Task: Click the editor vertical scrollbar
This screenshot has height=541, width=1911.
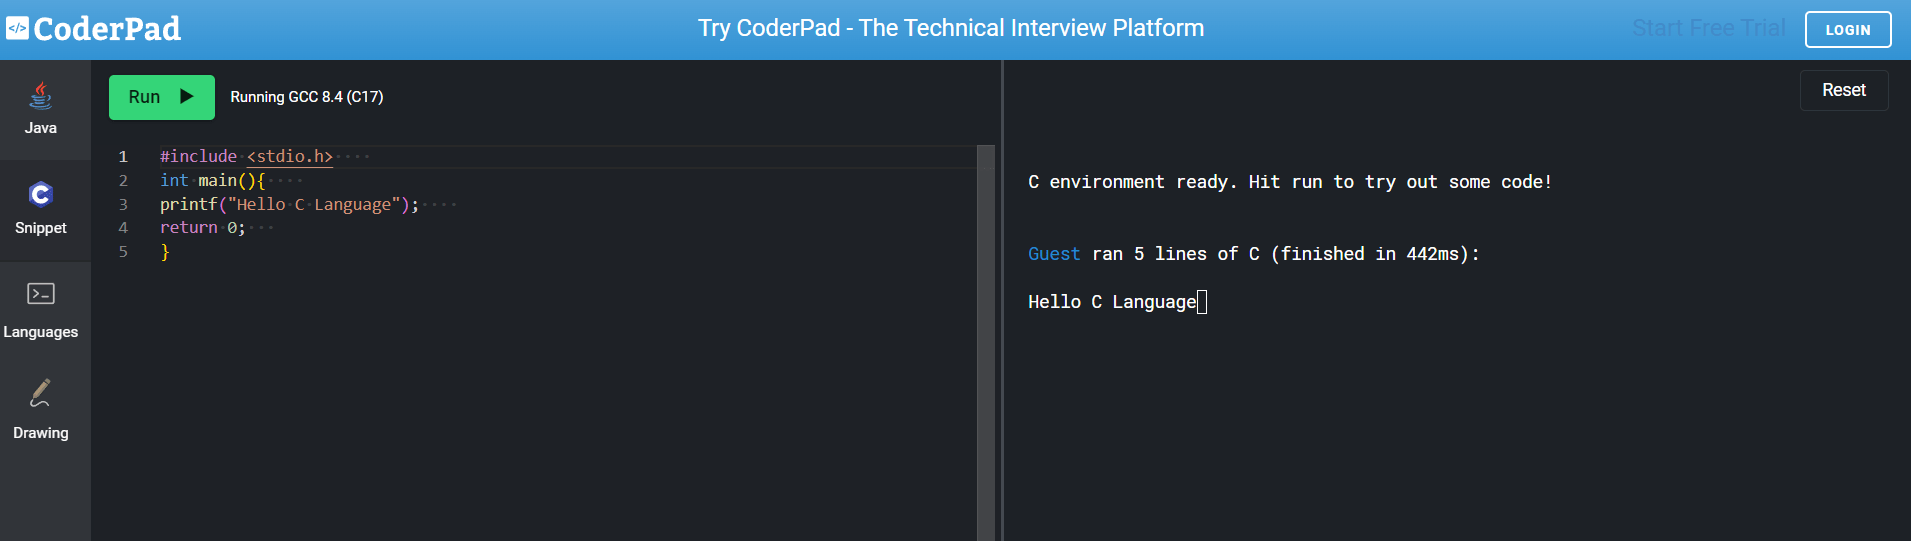Action: [985, 340]
